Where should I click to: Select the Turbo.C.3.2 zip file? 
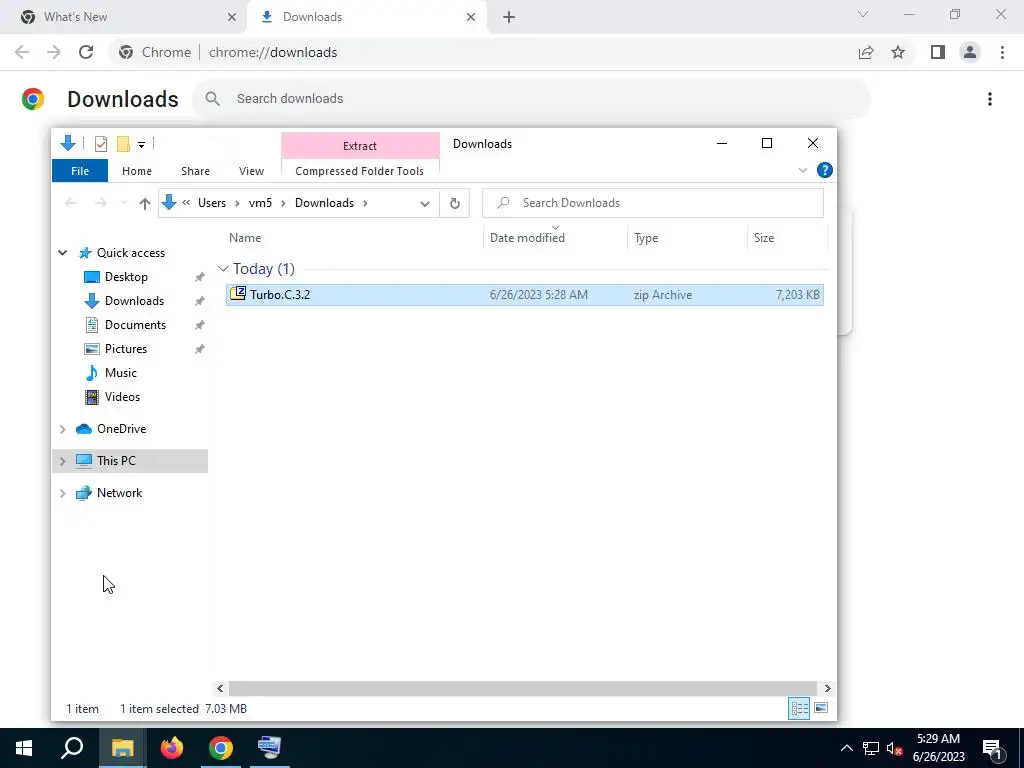tap(524, 295)
